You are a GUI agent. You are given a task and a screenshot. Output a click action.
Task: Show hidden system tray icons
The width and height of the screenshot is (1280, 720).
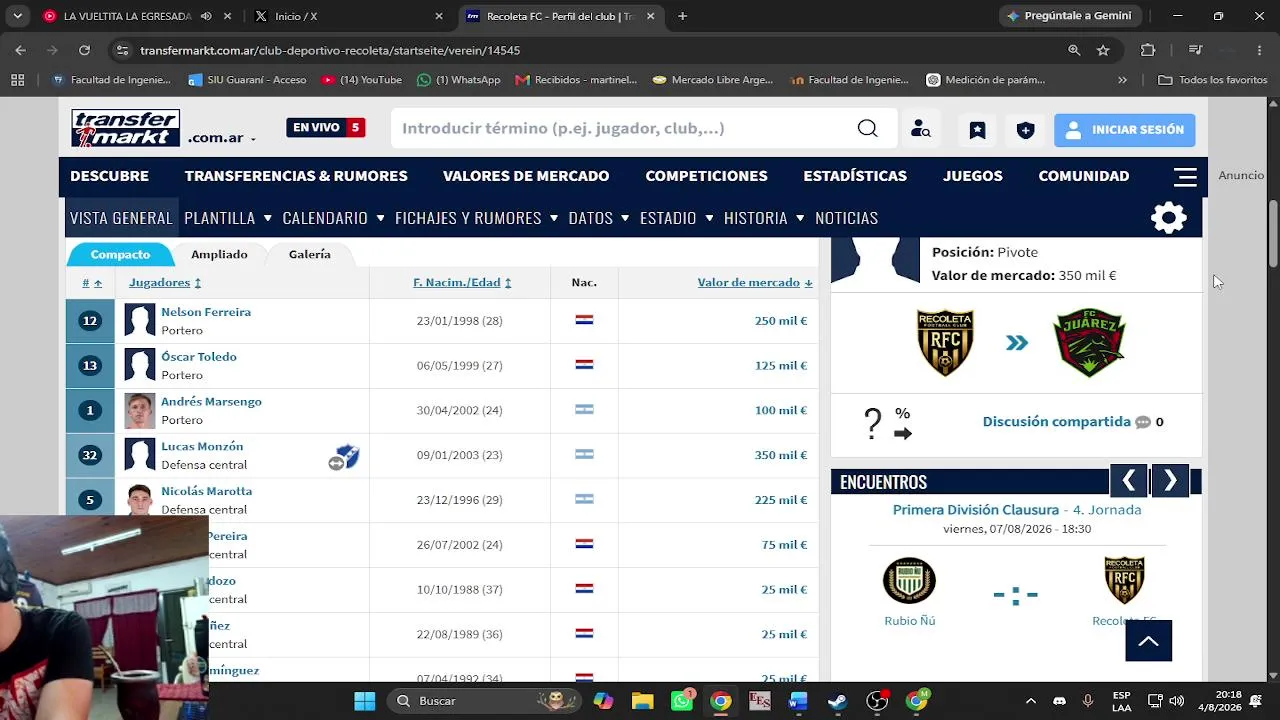tap(1031, 701)
